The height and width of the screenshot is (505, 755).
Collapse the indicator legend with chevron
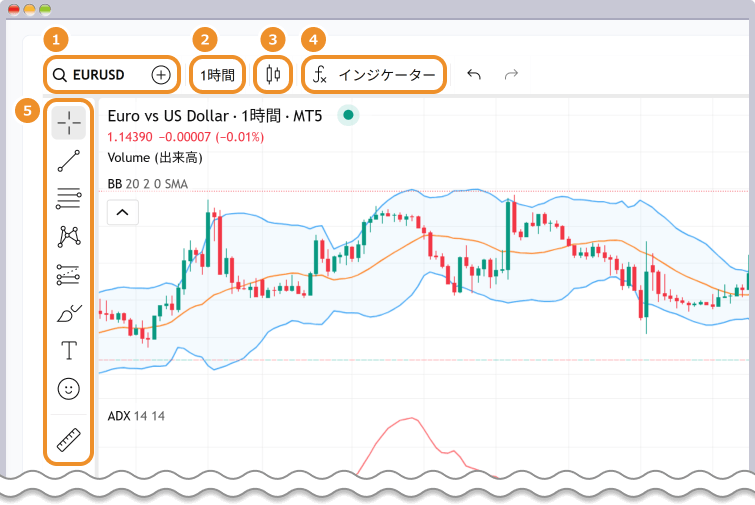point(122,212)
